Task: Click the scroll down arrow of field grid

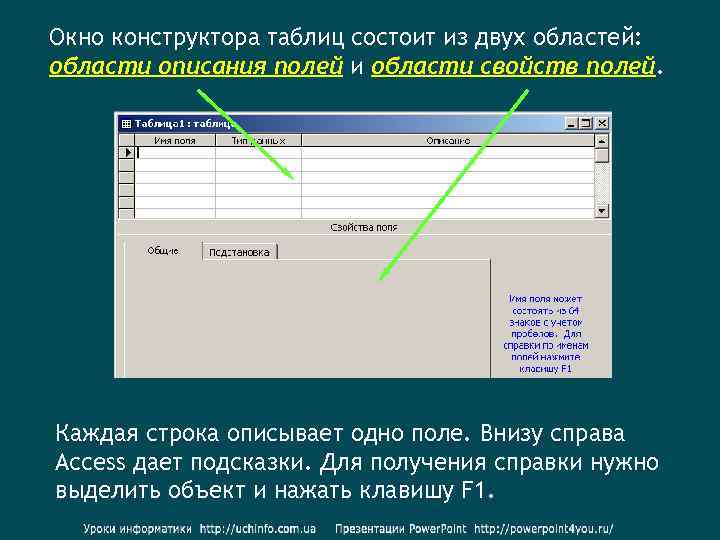Action: 602,211
